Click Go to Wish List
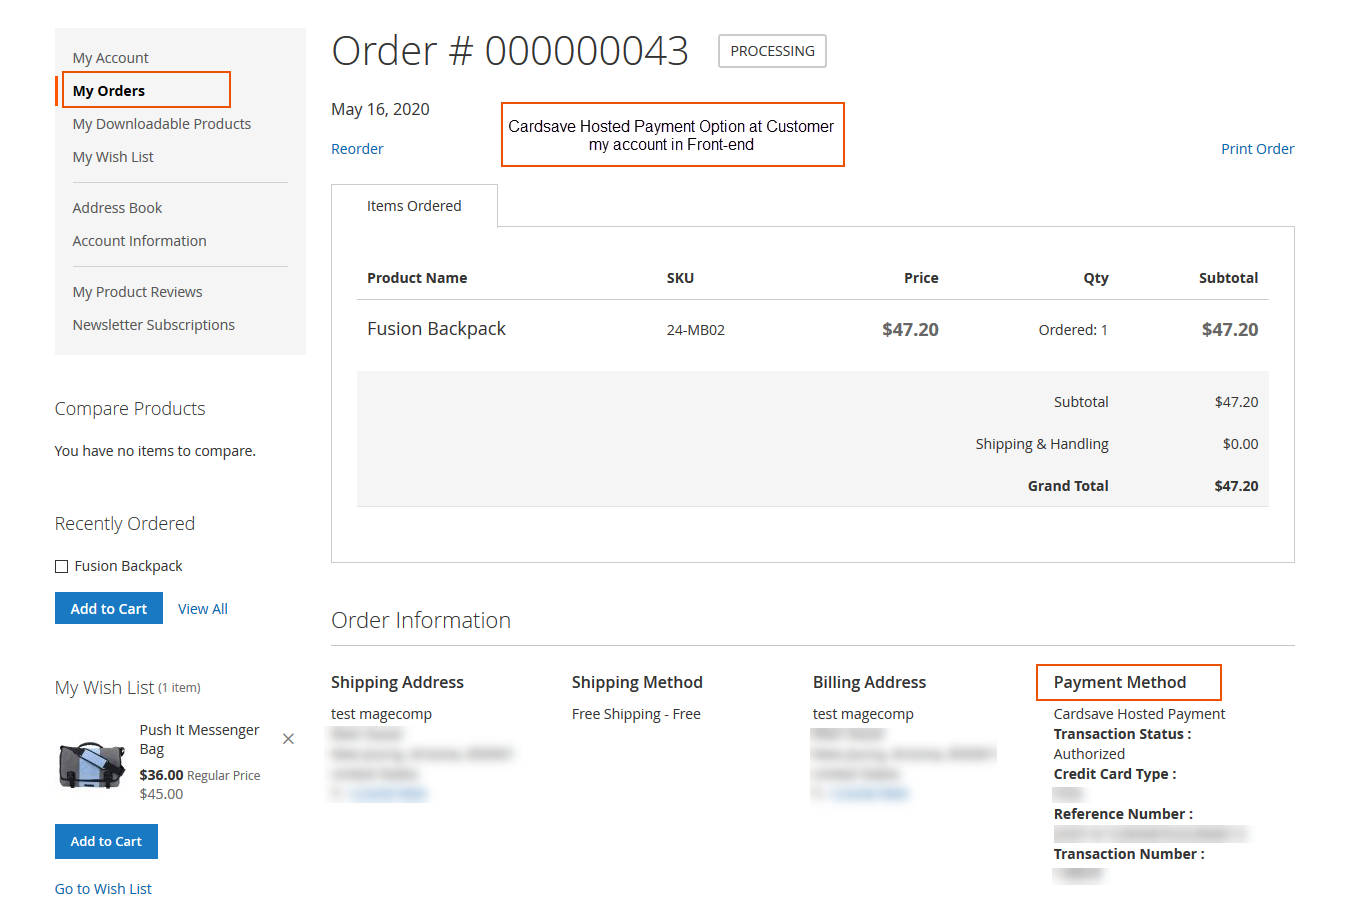 point(103,888)
